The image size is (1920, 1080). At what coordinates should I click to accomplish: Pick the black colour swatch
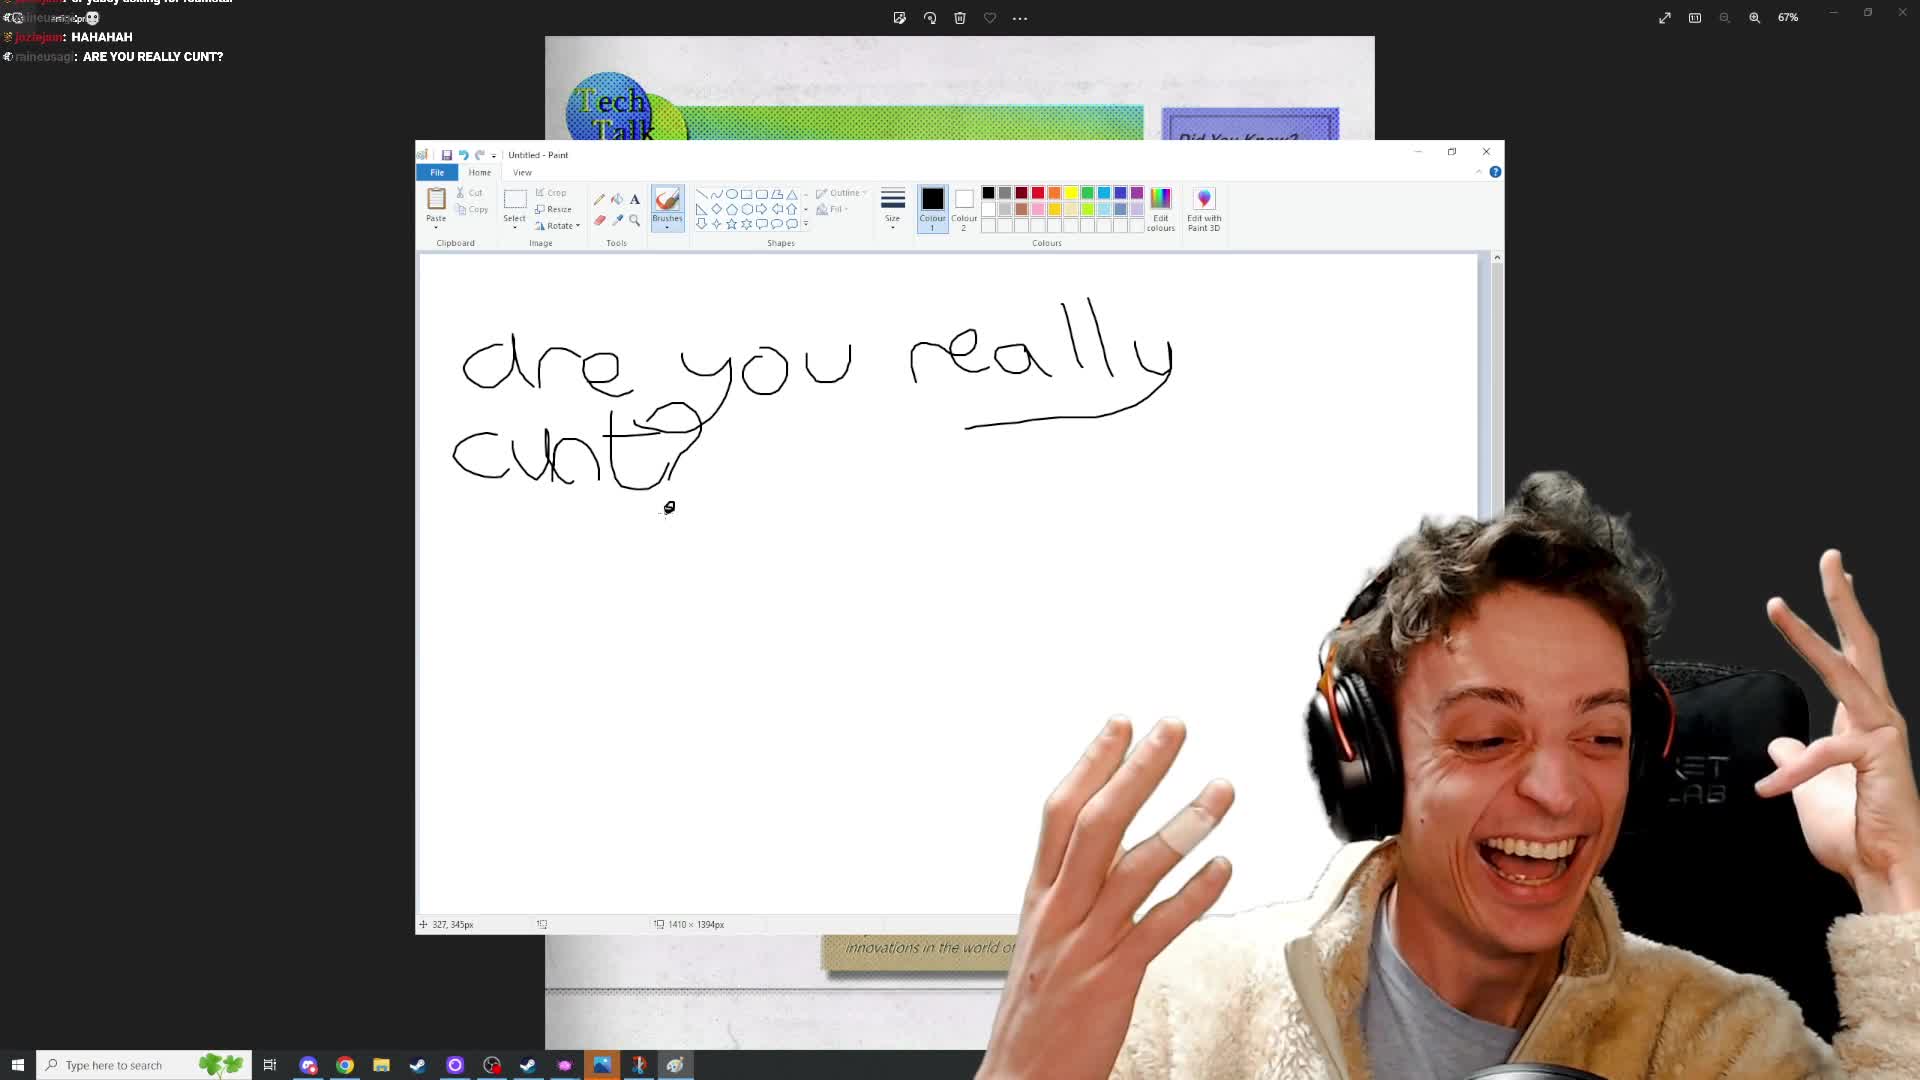(988, 193)
